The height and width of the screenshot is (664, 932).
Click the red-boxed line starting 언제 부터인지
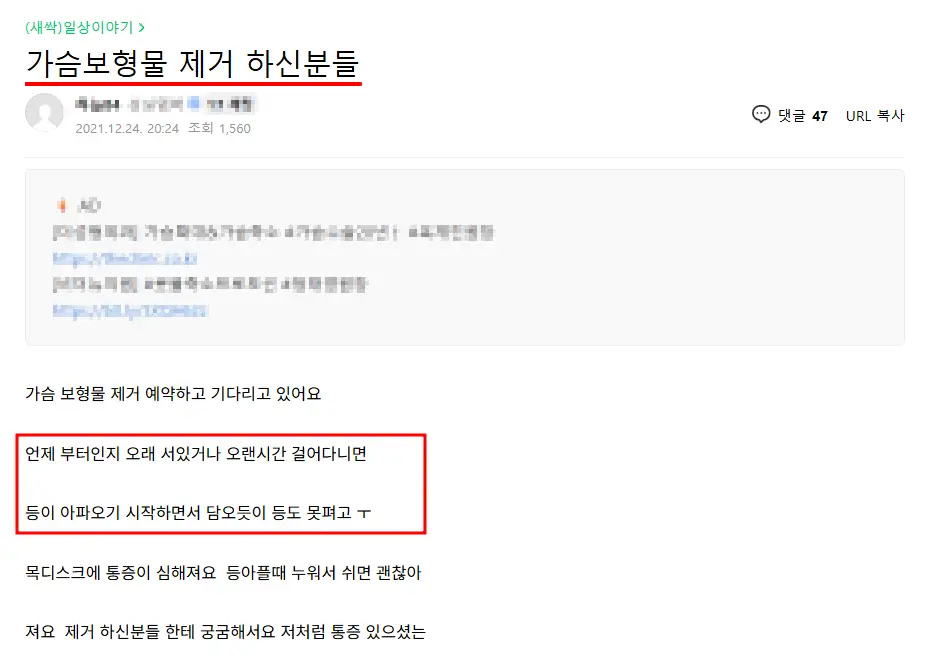[x=196, y=454]
